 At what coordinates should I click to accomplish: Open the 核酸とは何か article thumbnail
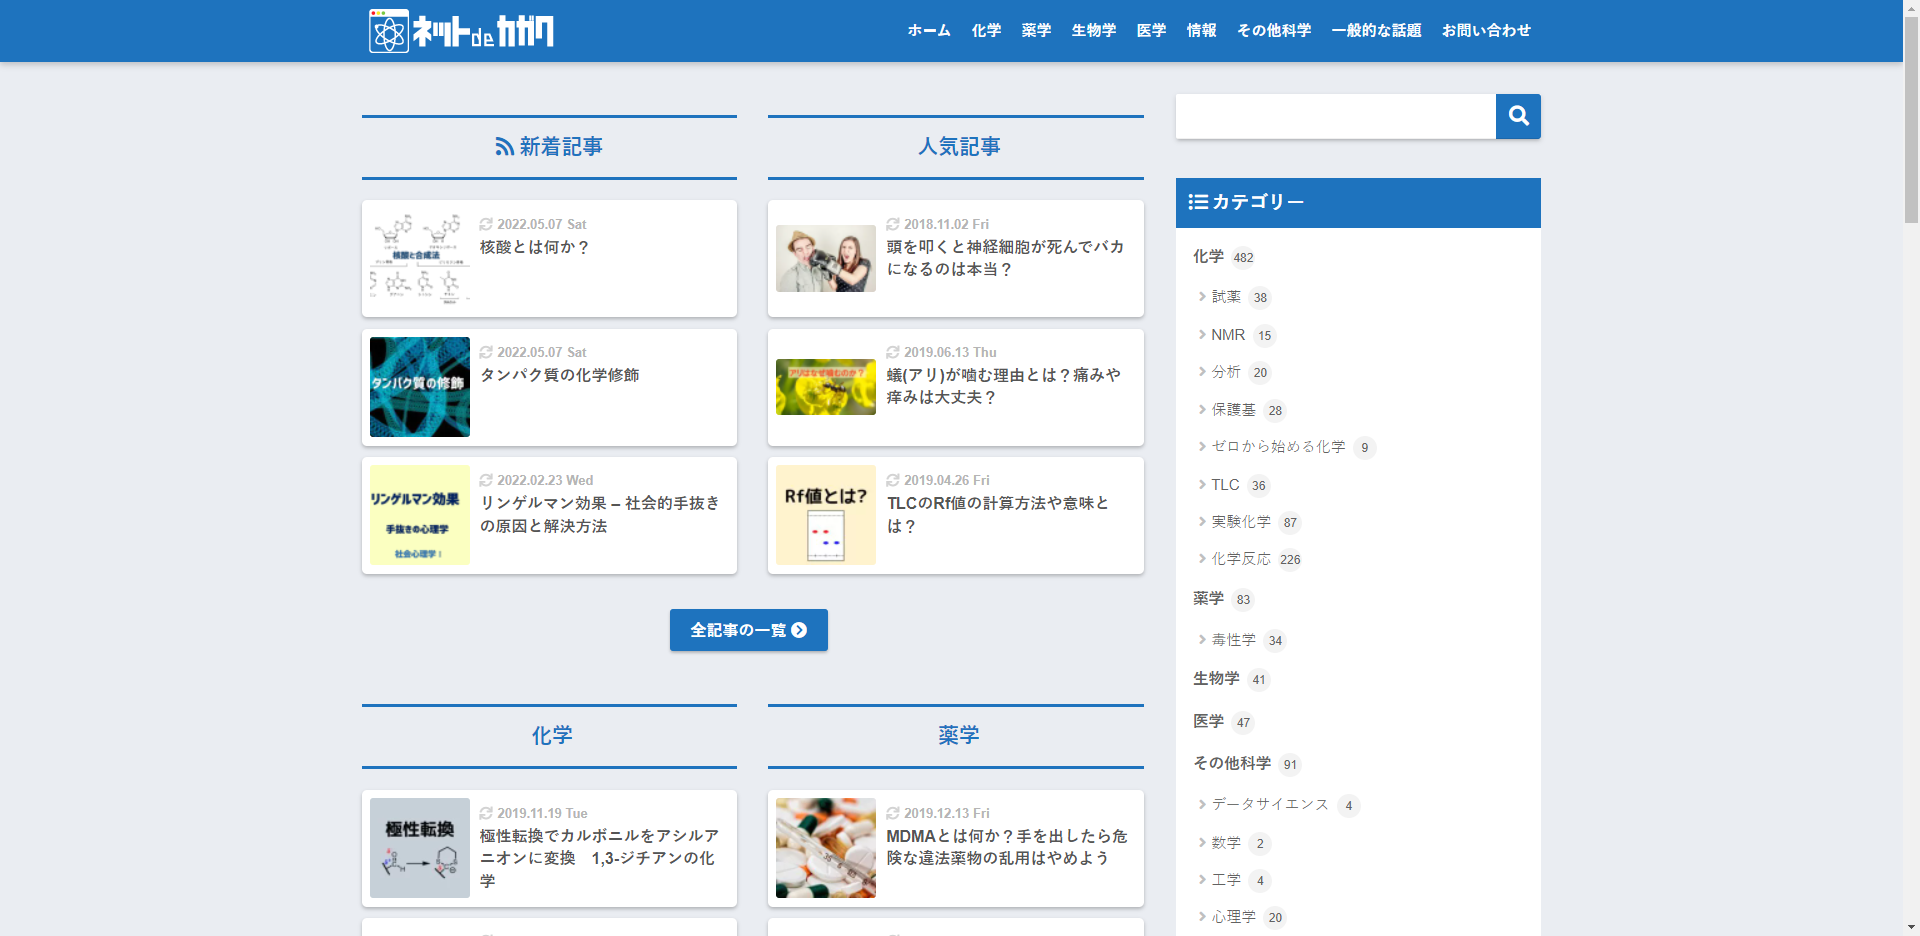coord(419,258)
